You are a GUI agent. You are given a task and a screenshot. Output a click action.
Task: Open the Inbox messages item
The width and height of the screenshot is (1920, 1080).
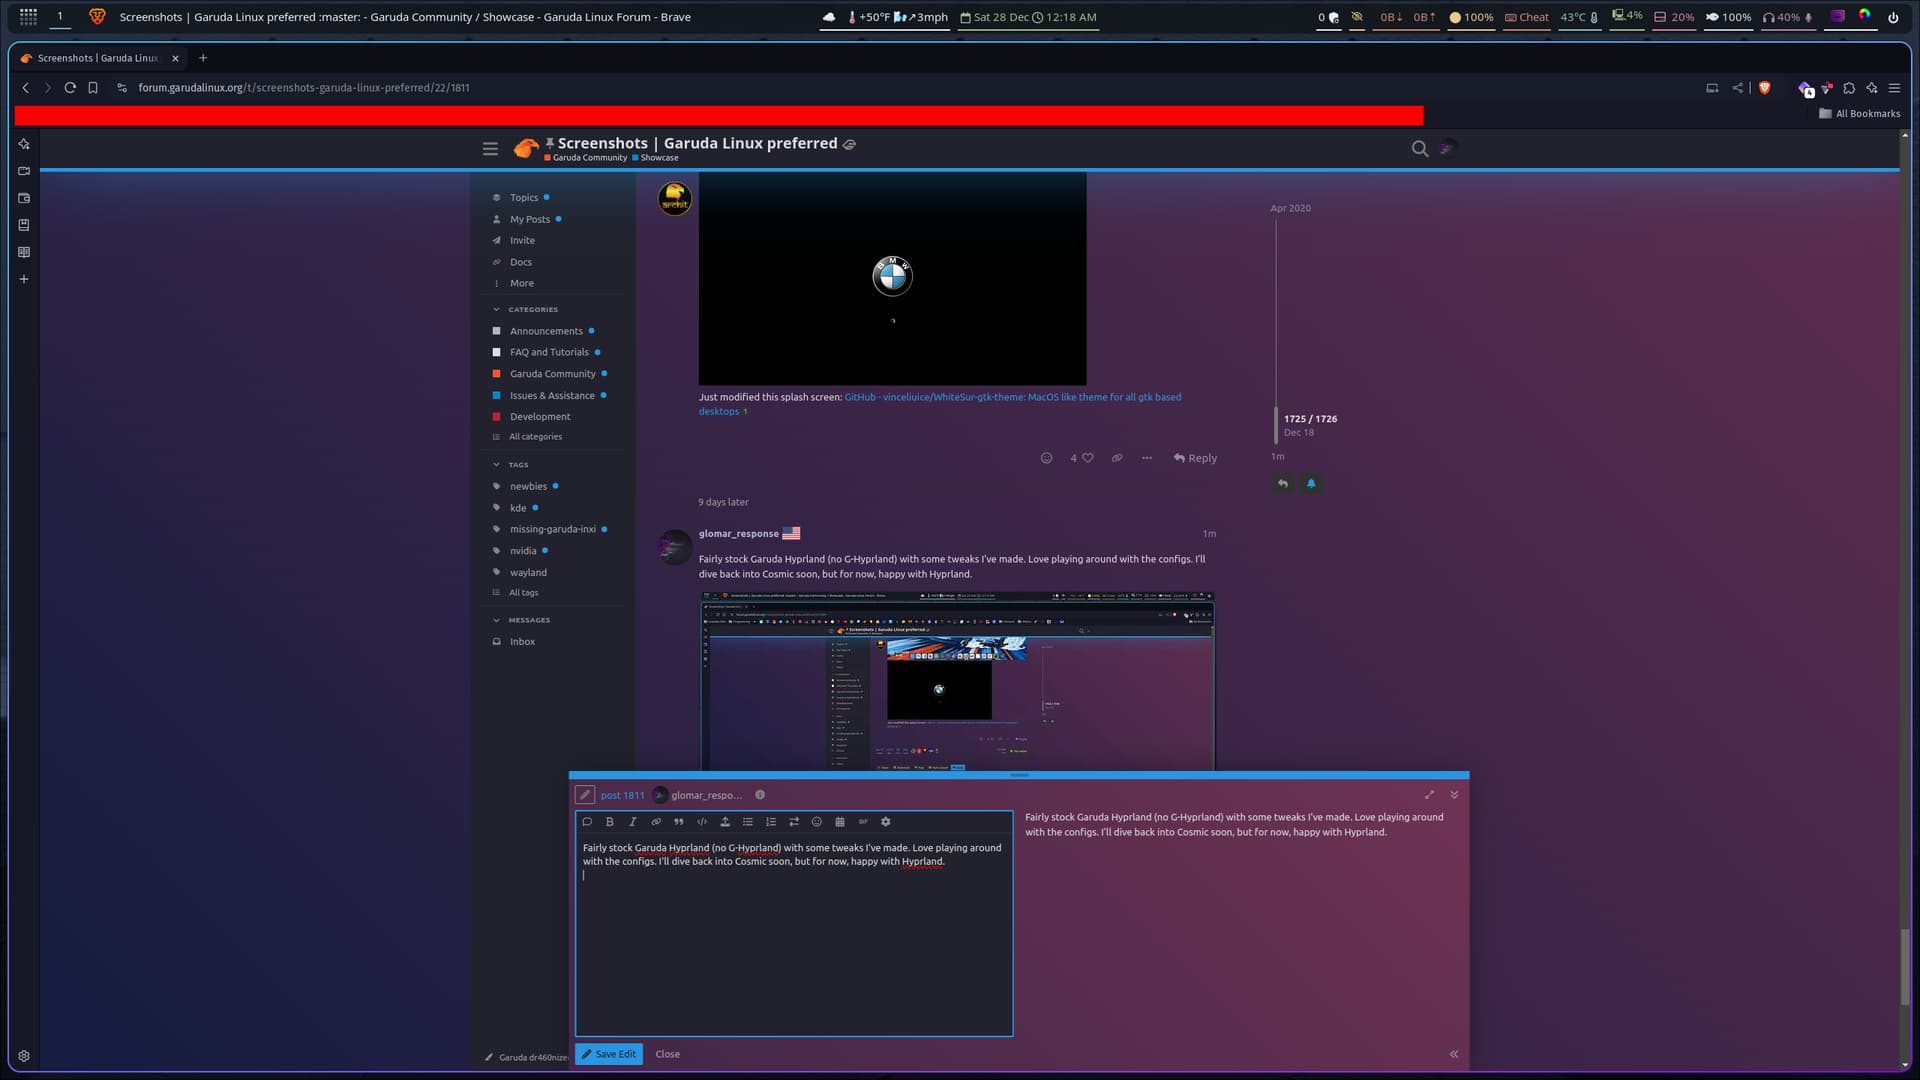[522, 642]
